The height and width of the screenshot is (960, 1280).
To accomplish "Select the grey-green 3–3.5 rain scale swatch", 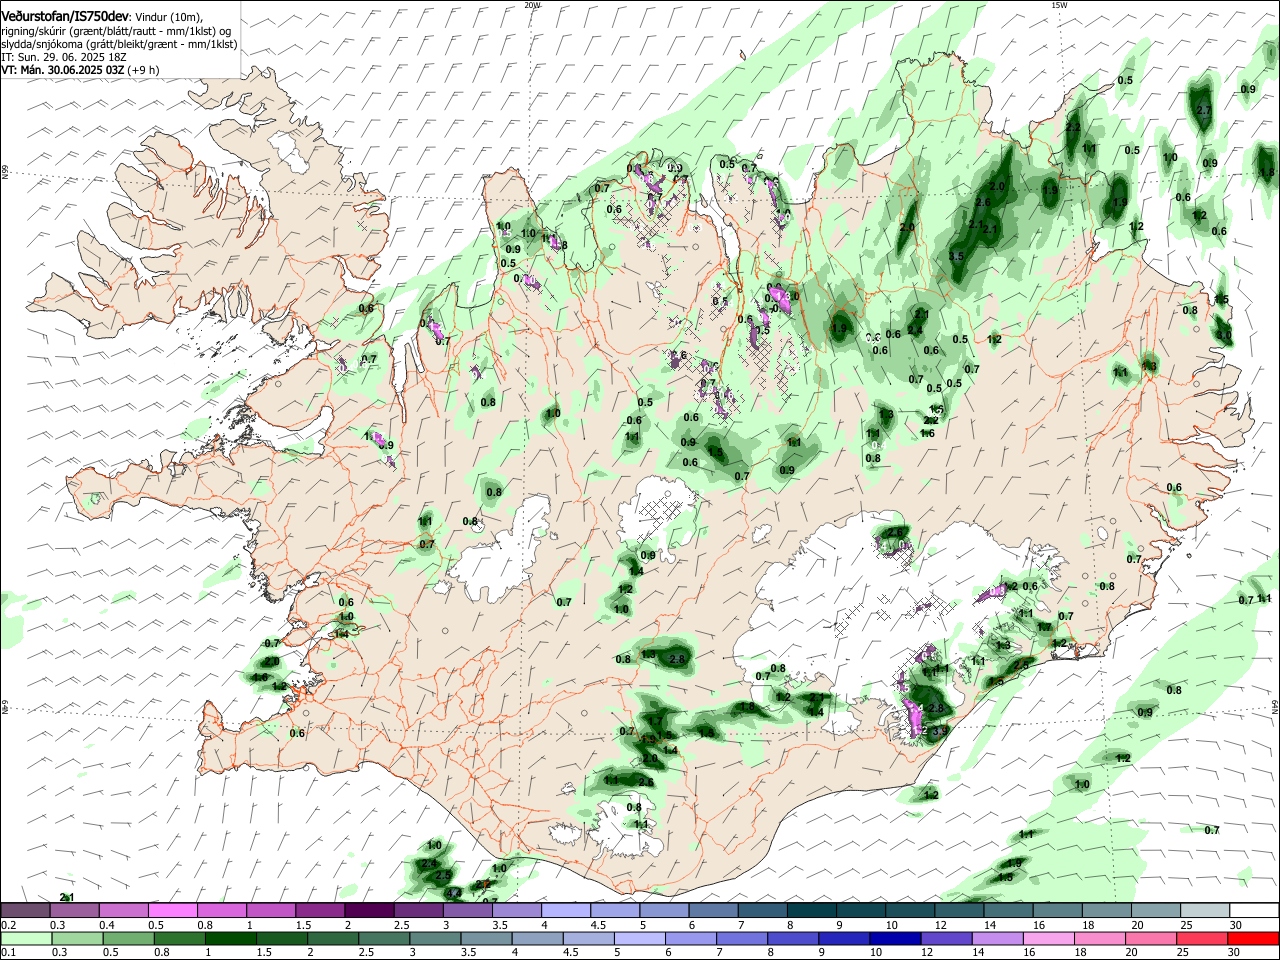I will 434,938.
